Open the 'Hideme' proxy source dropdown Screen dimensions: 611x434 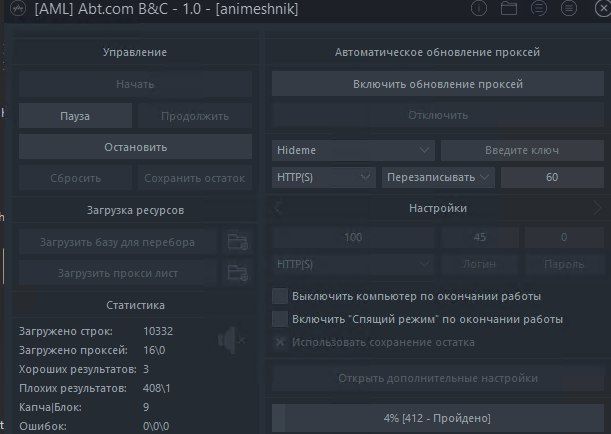352,150
